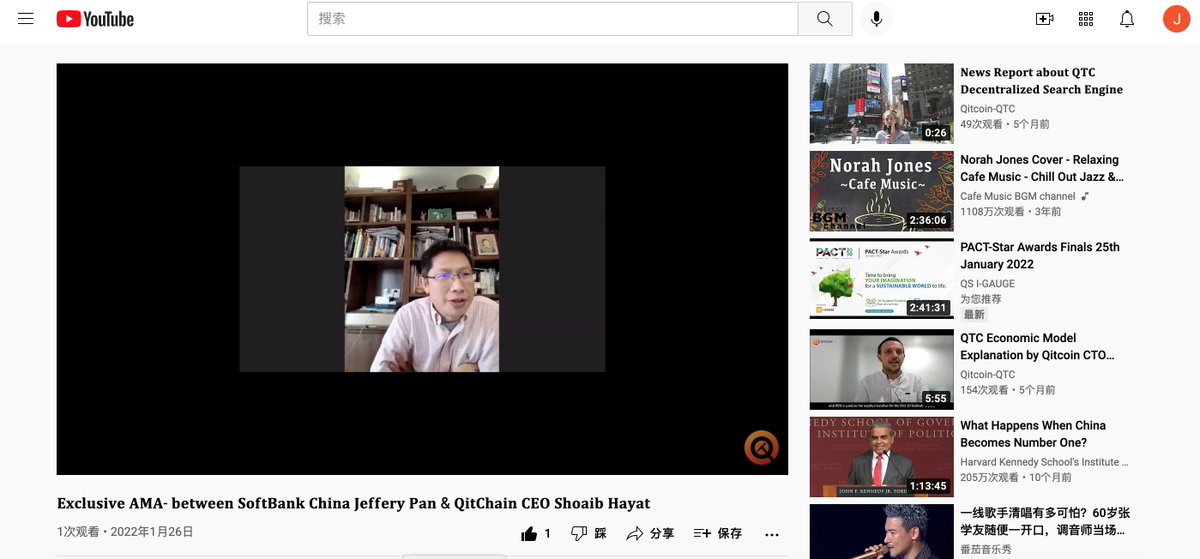Viewport: 1200px width, 559px height.
Task: Click 205万次观看 view count text
Action: coord(989,478)
